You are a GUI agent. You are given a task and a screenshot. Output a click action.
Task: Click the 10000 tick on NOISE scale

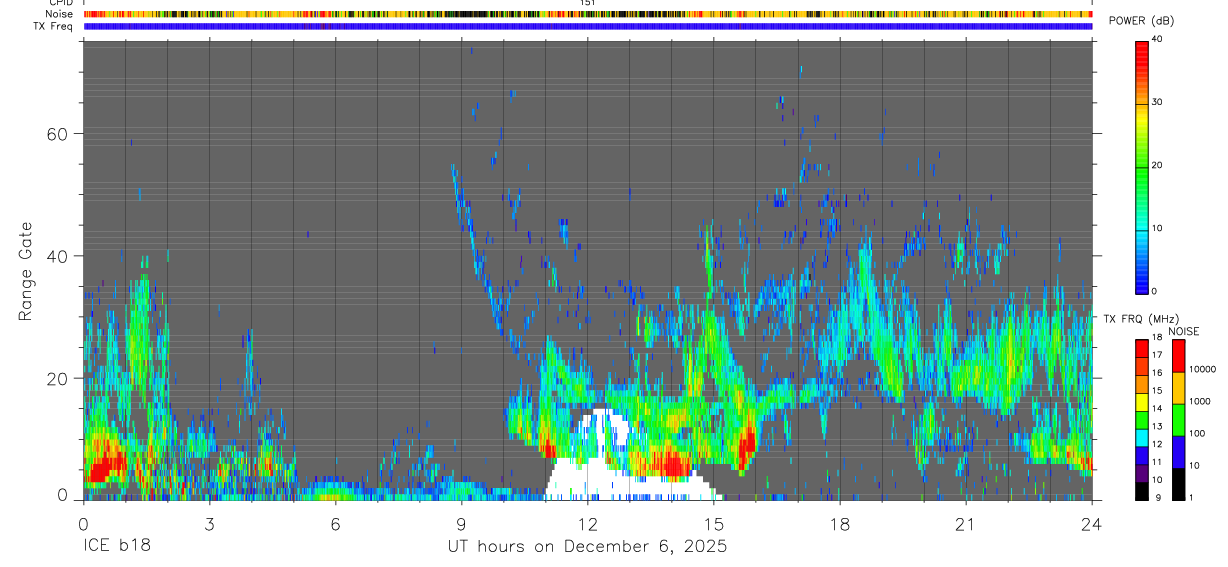(x=1202, y=370)
